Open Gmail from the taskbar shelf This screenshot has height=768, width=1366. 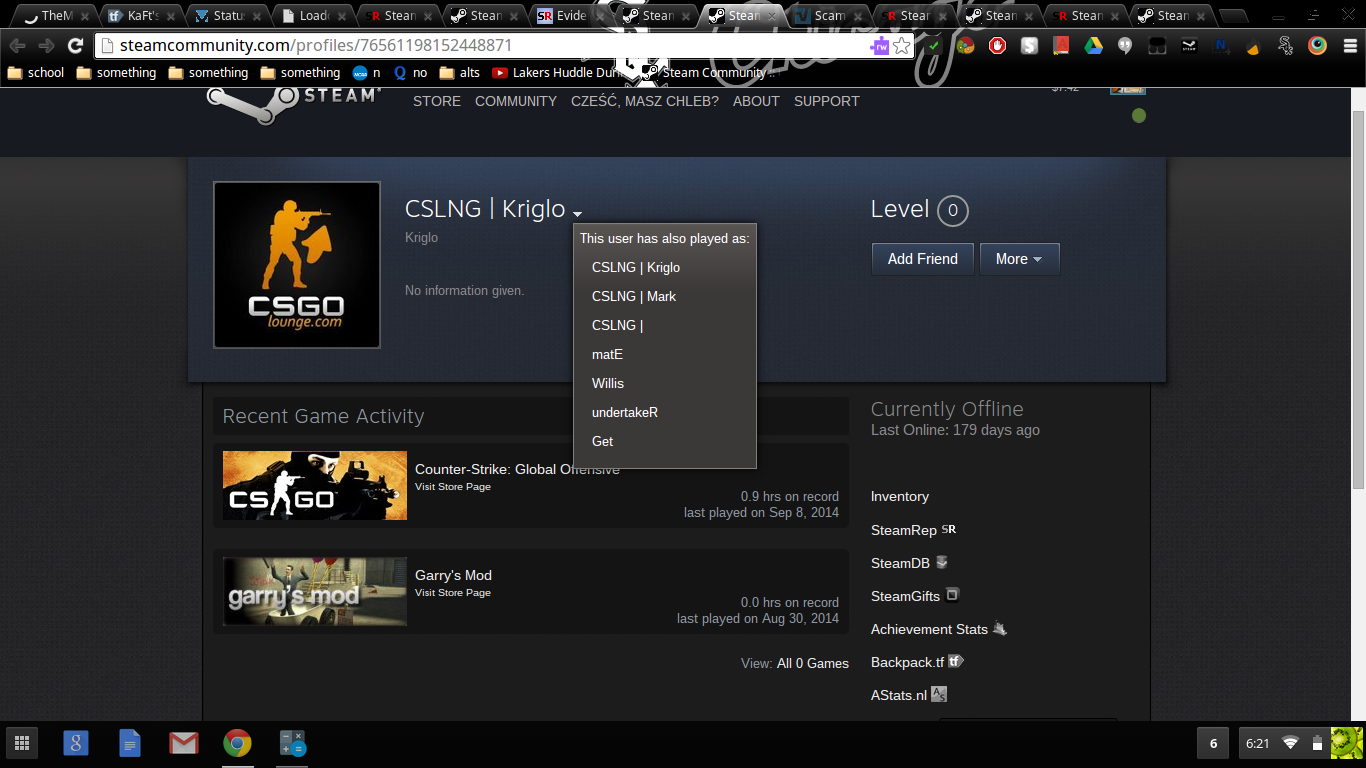point(183,743)
